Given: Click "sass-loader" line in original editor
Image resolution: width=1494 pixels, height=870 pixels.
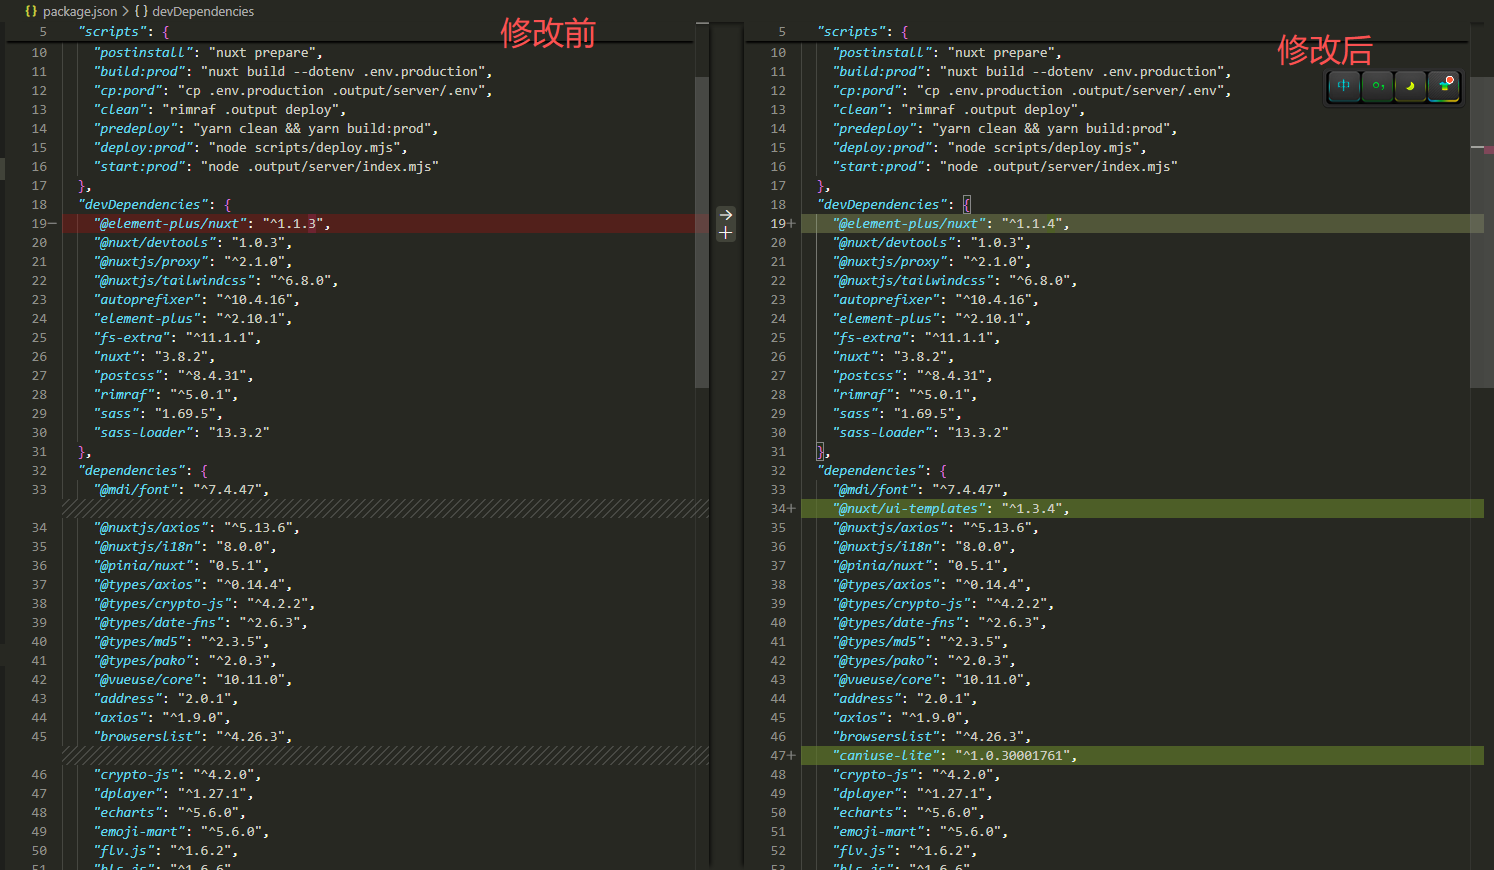Looking at the screenshot, I should click(x=181, y=433).
